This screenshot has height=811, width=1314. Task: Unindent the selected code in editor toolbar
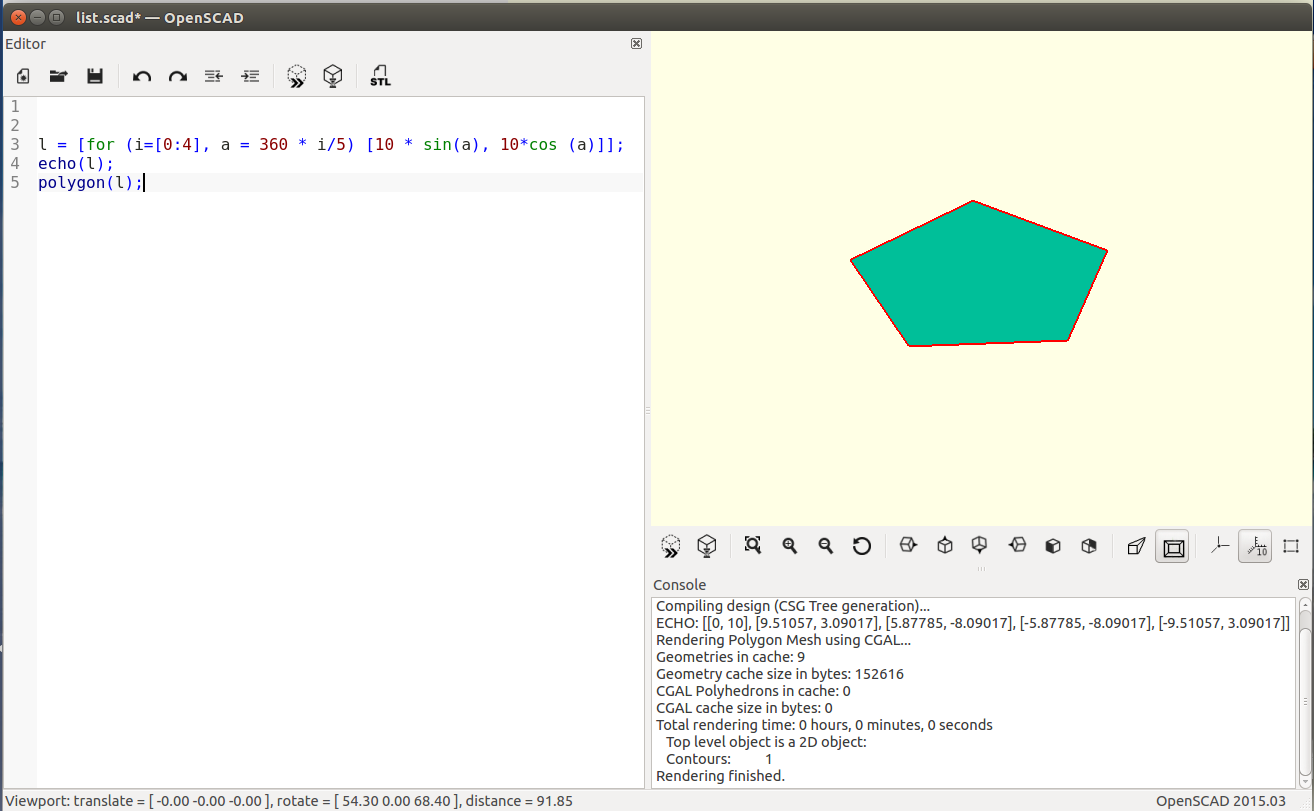tap(213, 76)
